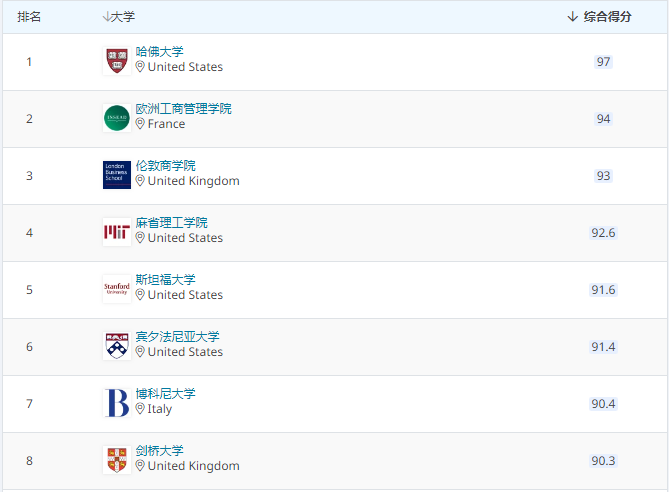Image resolution: width=669 pixels, height=492 pixels.
Task: Click rank number 7 in Bocconi row
Action: [x=29, y=404]
